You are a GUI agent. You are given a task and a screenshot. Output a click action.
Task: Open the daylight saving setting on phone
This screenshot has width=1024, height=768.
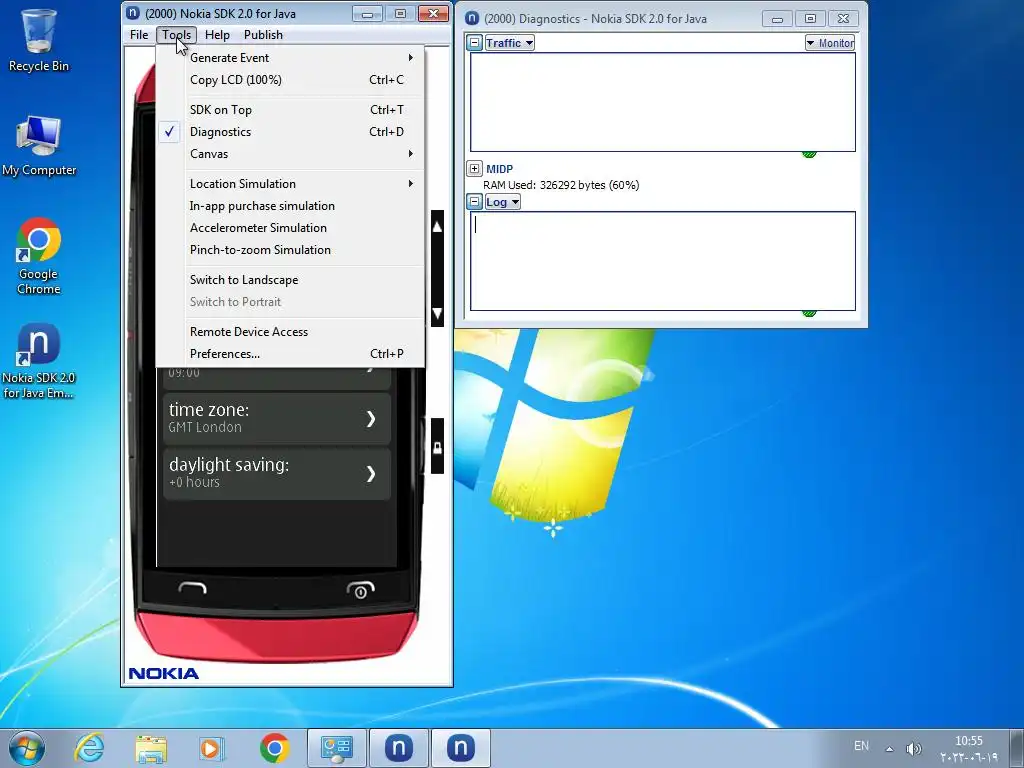pyautogui.click(x=277, y=473)
